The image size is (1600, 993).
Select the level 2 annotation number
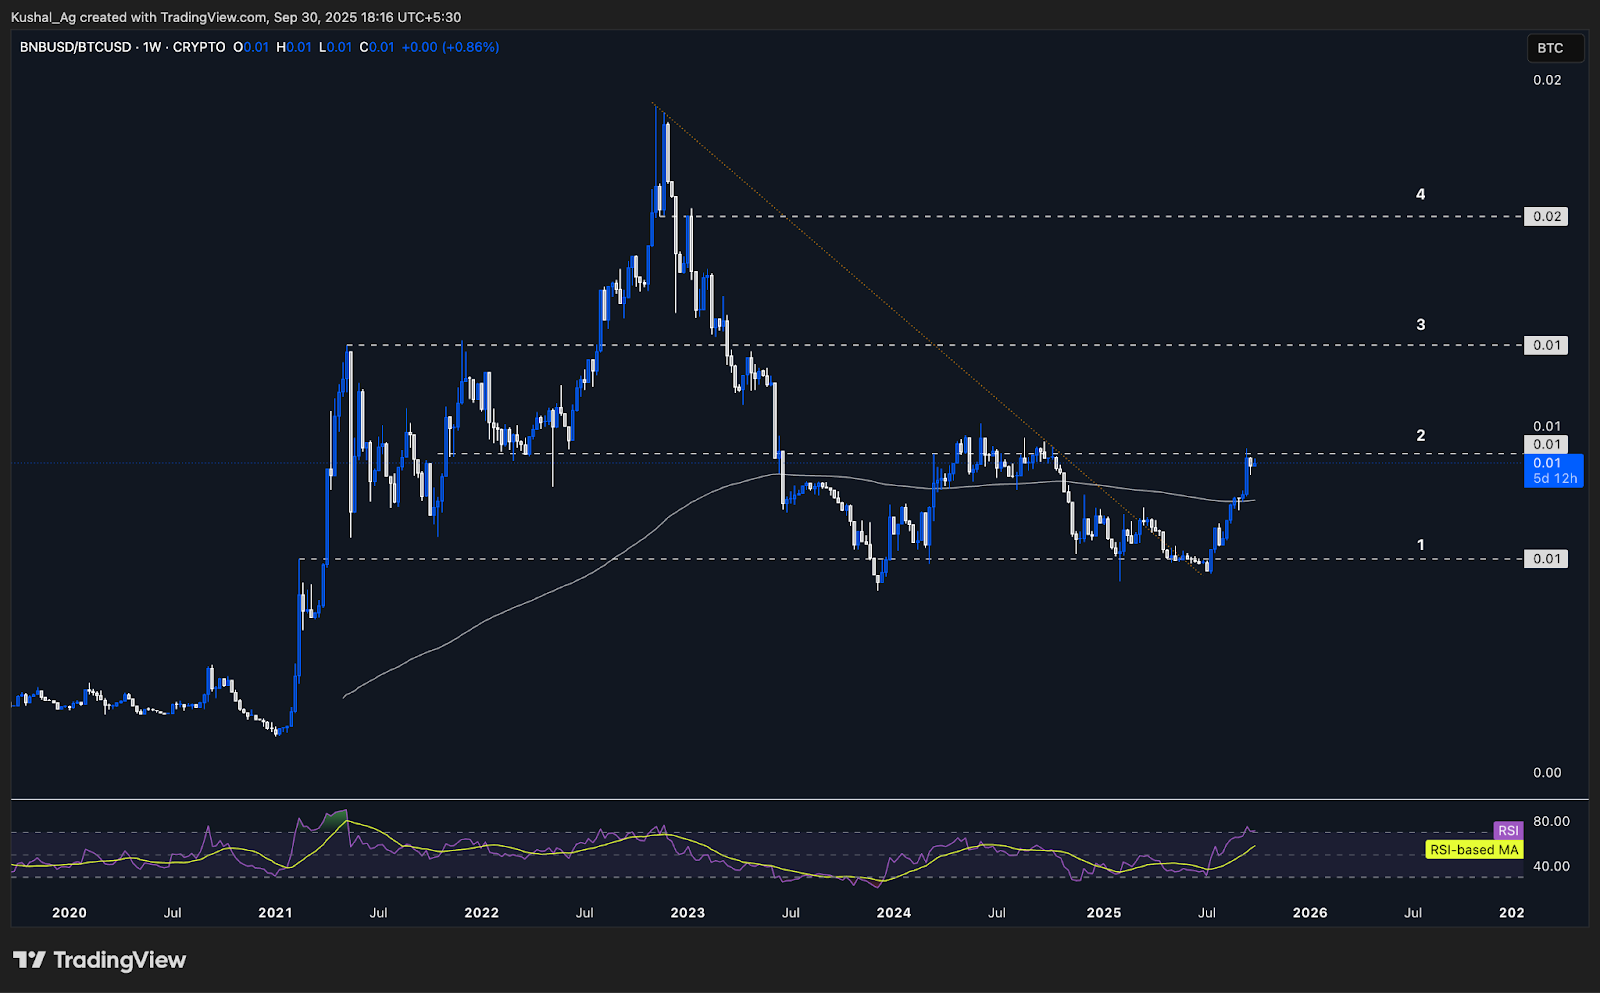[1420, 435]
